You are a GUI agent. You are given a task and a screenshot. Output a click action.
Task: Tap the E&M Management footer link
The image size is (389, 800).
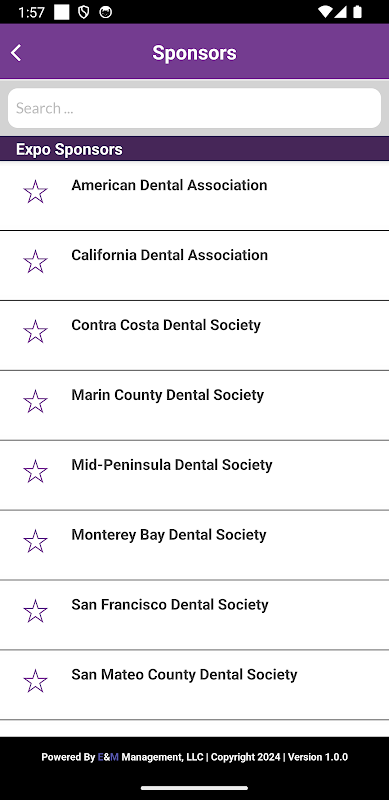point(151,757)
